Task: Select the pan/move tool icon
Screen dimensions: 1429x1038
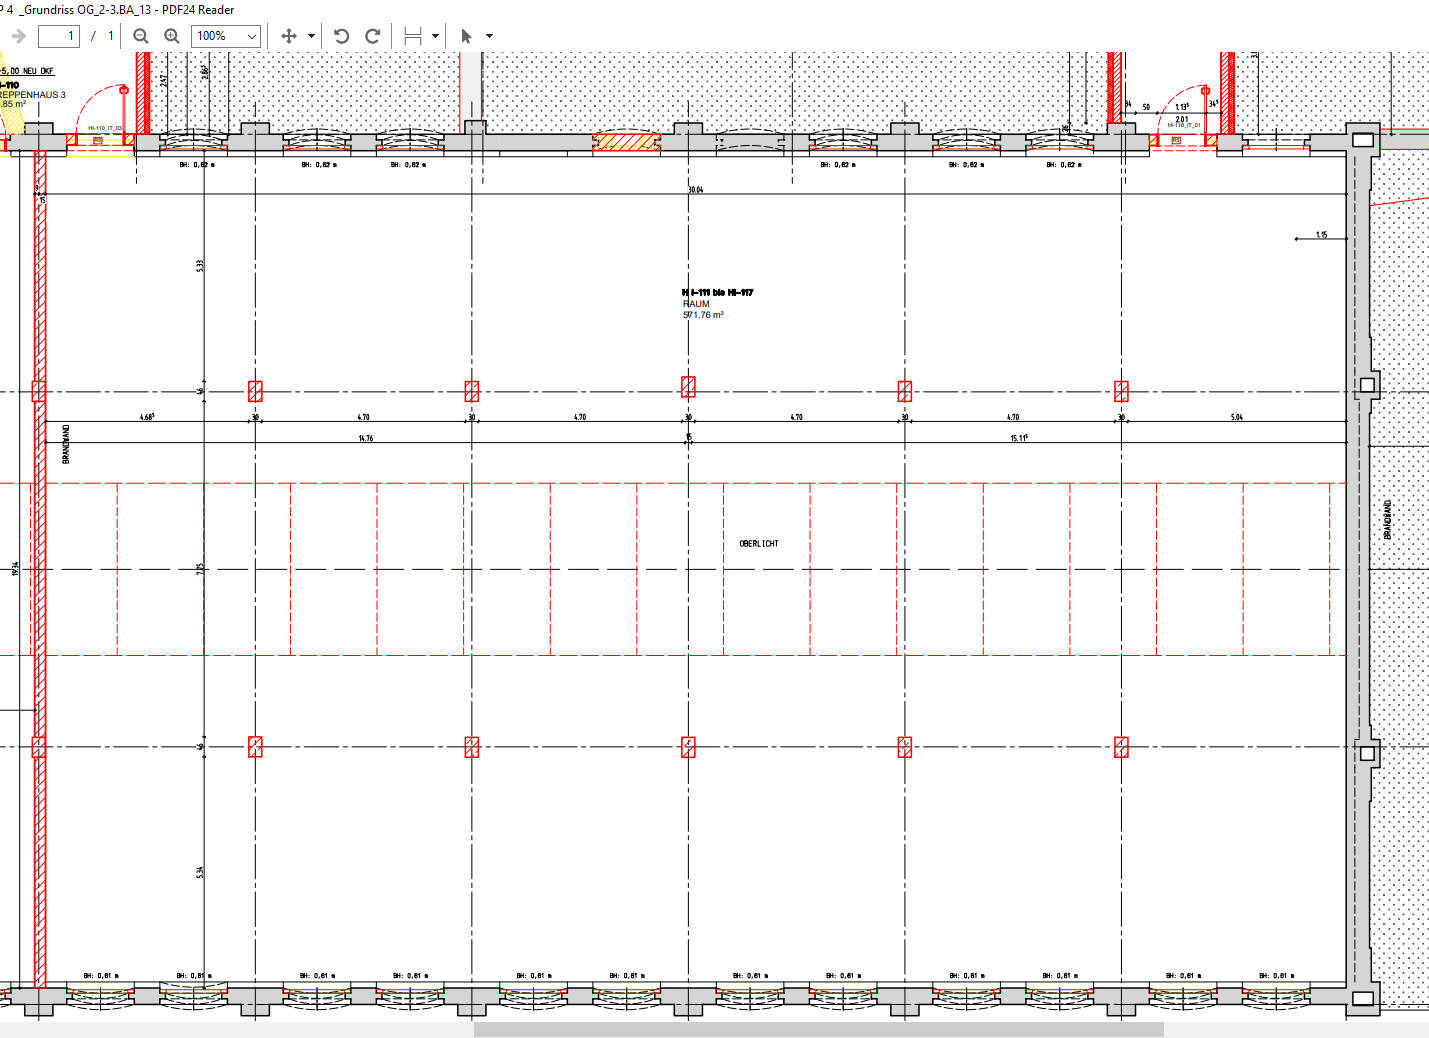Action: 289,36
